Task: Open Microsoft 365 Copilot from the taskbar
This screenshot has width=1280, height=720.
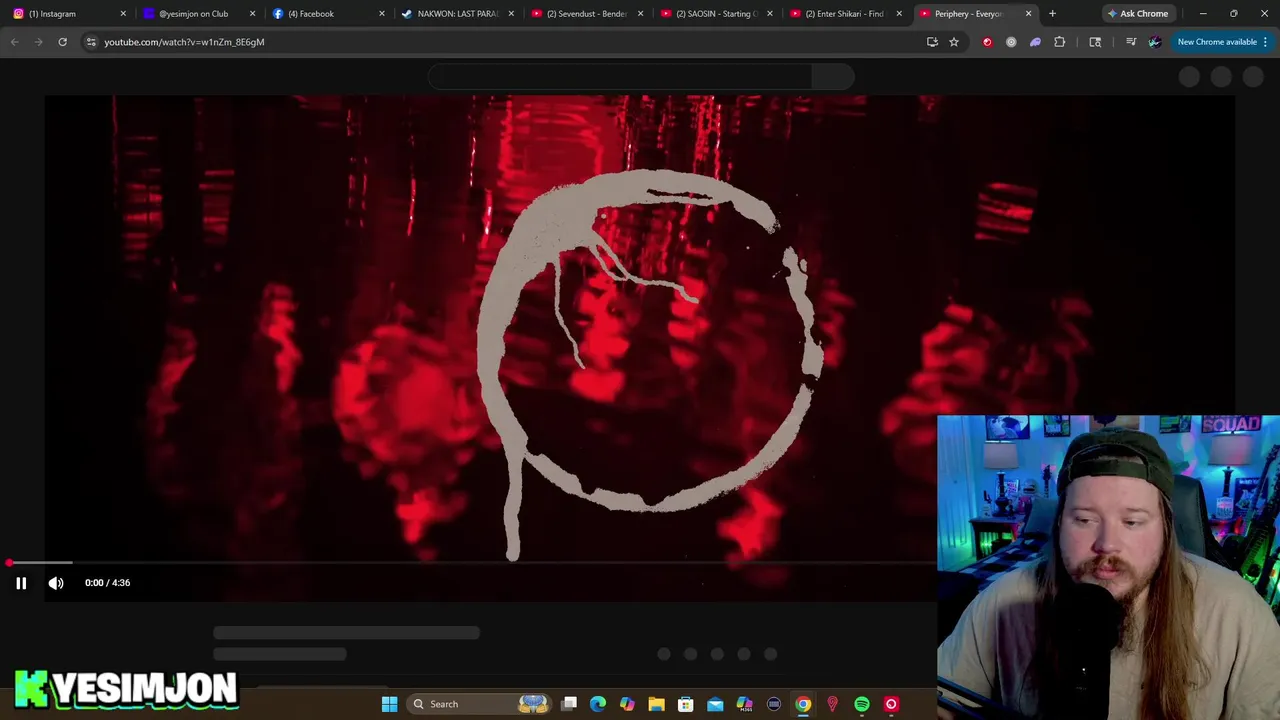Action: click(744, 704)
